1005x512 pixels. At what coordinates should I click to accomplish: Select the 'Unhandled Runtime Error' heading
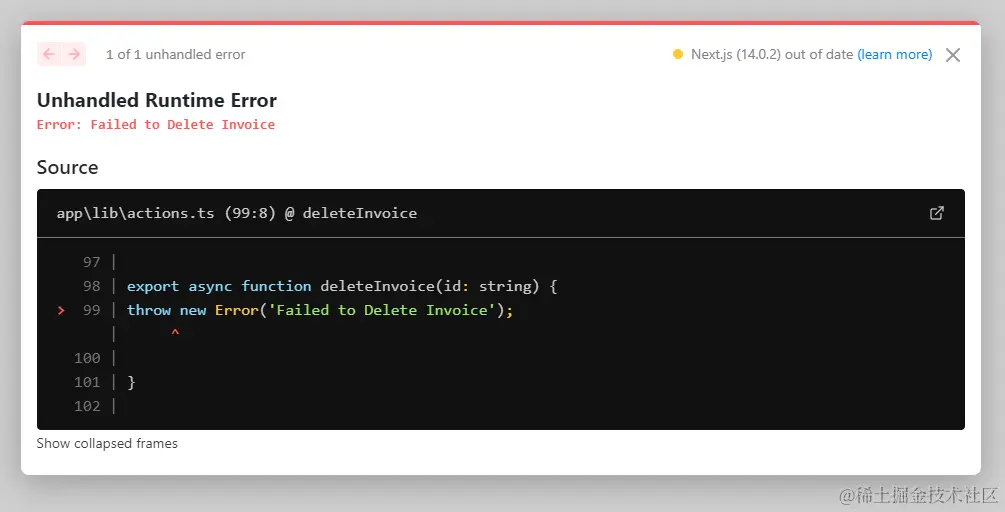tap(157, 100)
